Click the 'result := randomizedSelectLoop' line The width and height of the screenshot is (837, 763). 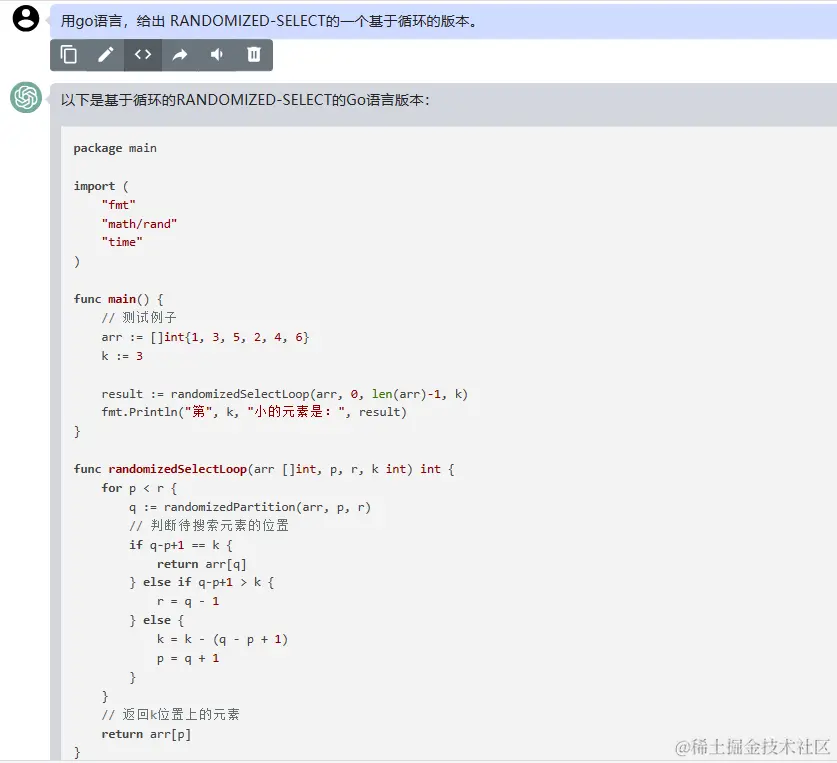pos(285,394)
